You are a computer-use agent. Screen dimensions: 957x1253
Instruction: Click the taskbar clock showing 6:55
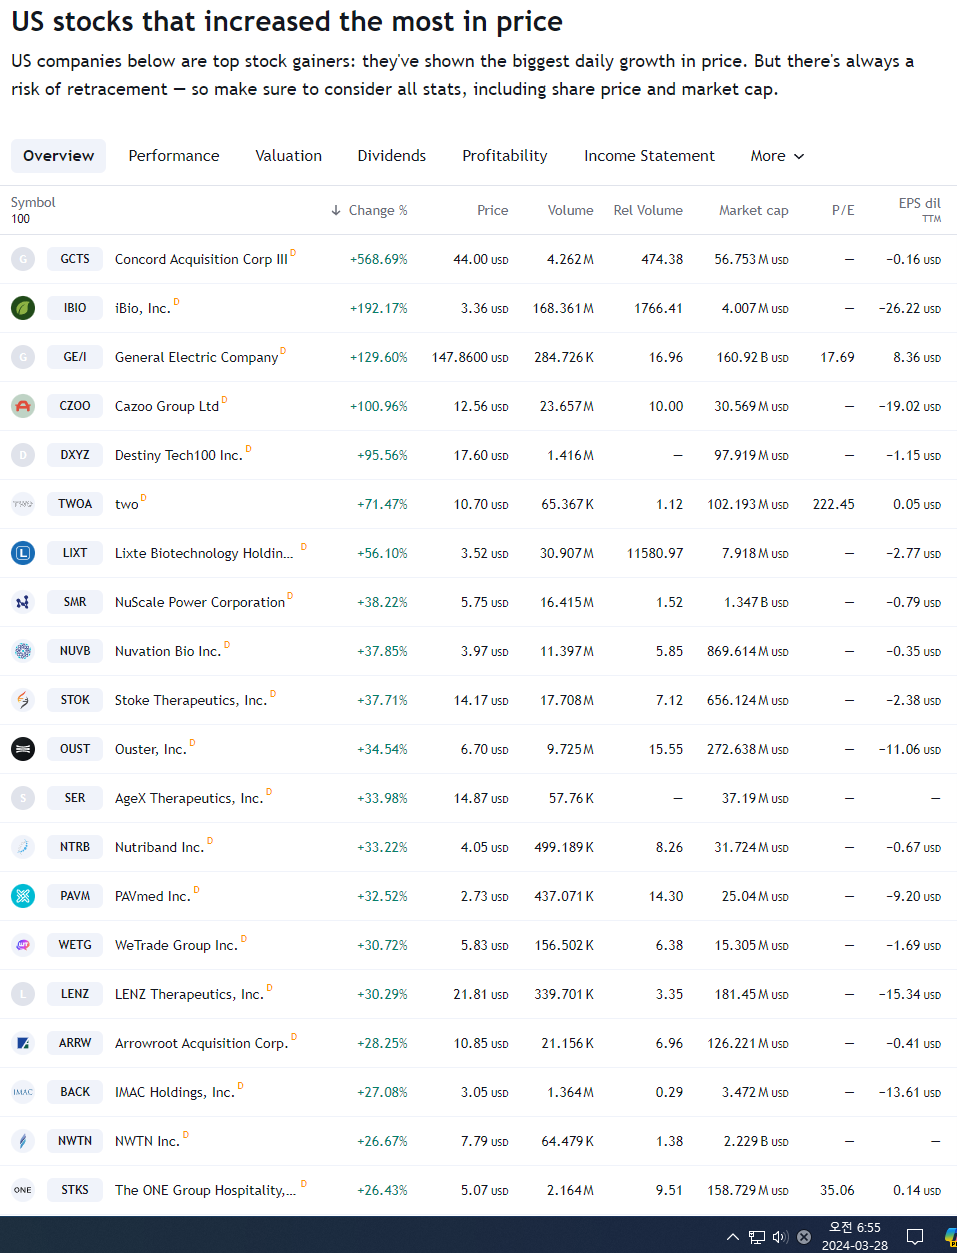pos(855,1236)
